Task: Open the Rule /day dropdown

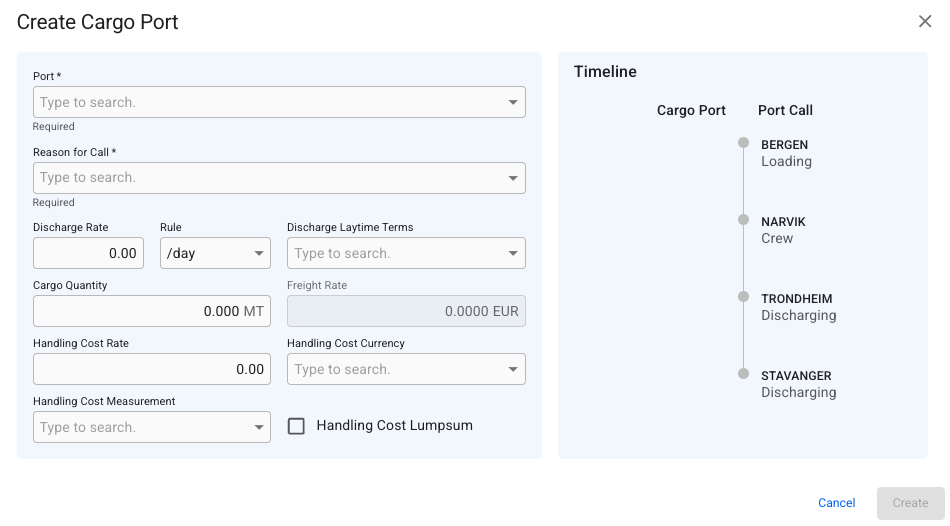Action: click(258, 253)
